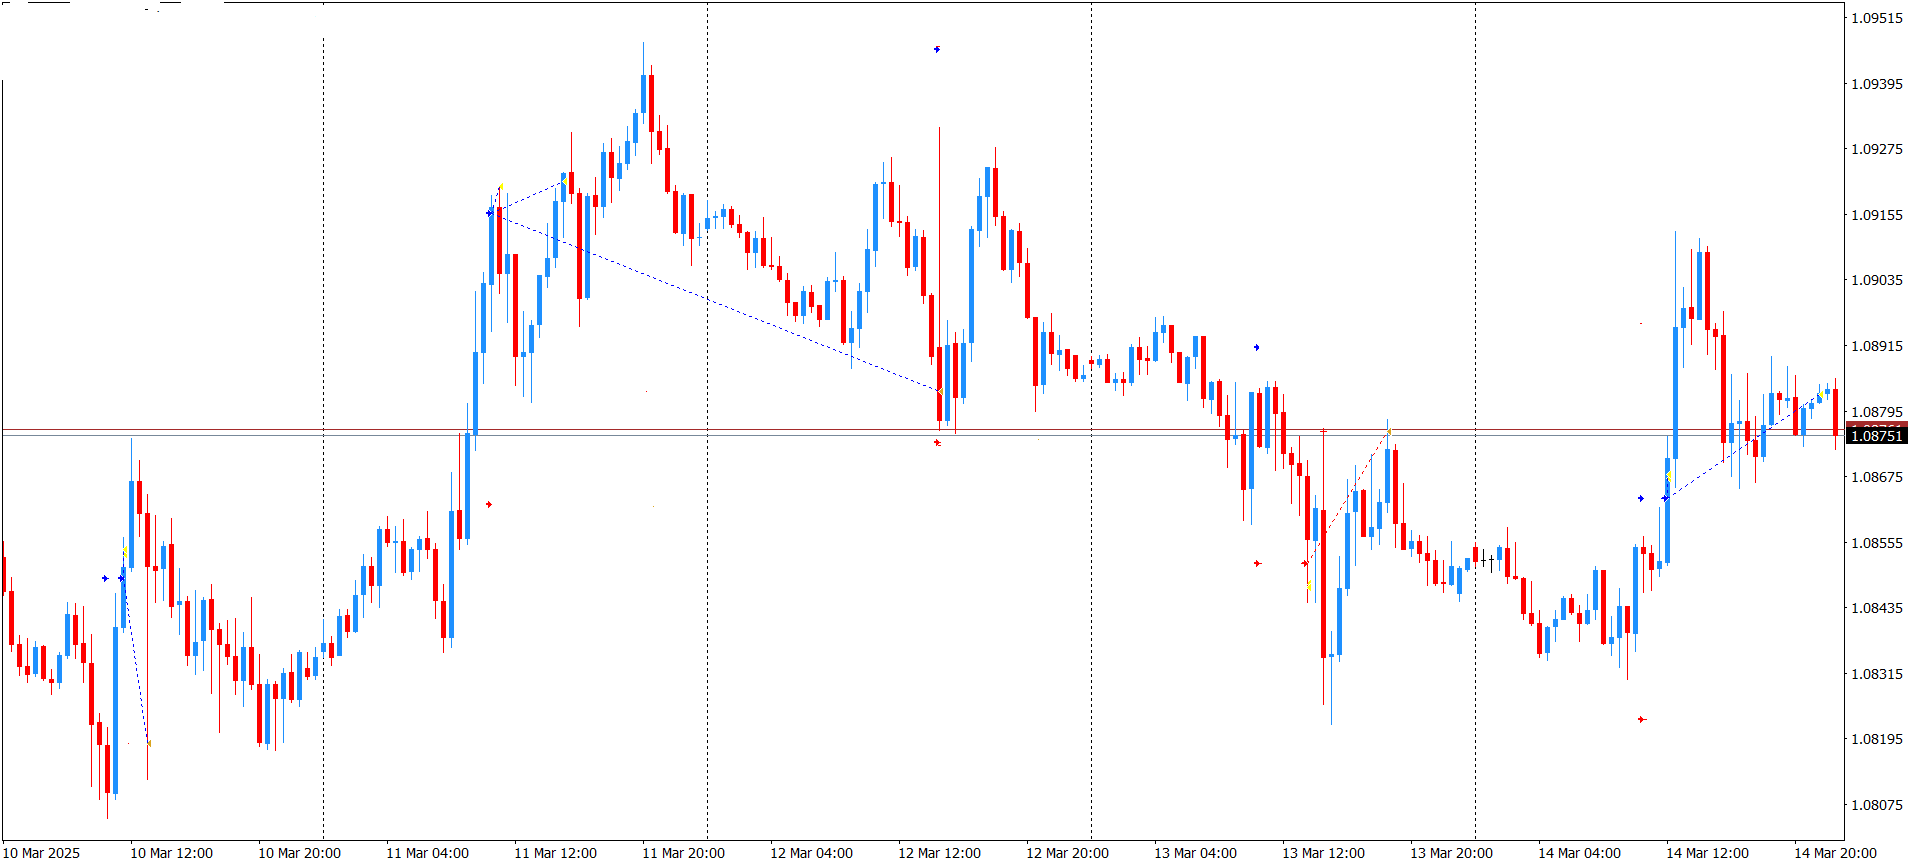Select the 13 Mar 20:00 time label
This screenshot has height=867, width=1916.
1452,853
